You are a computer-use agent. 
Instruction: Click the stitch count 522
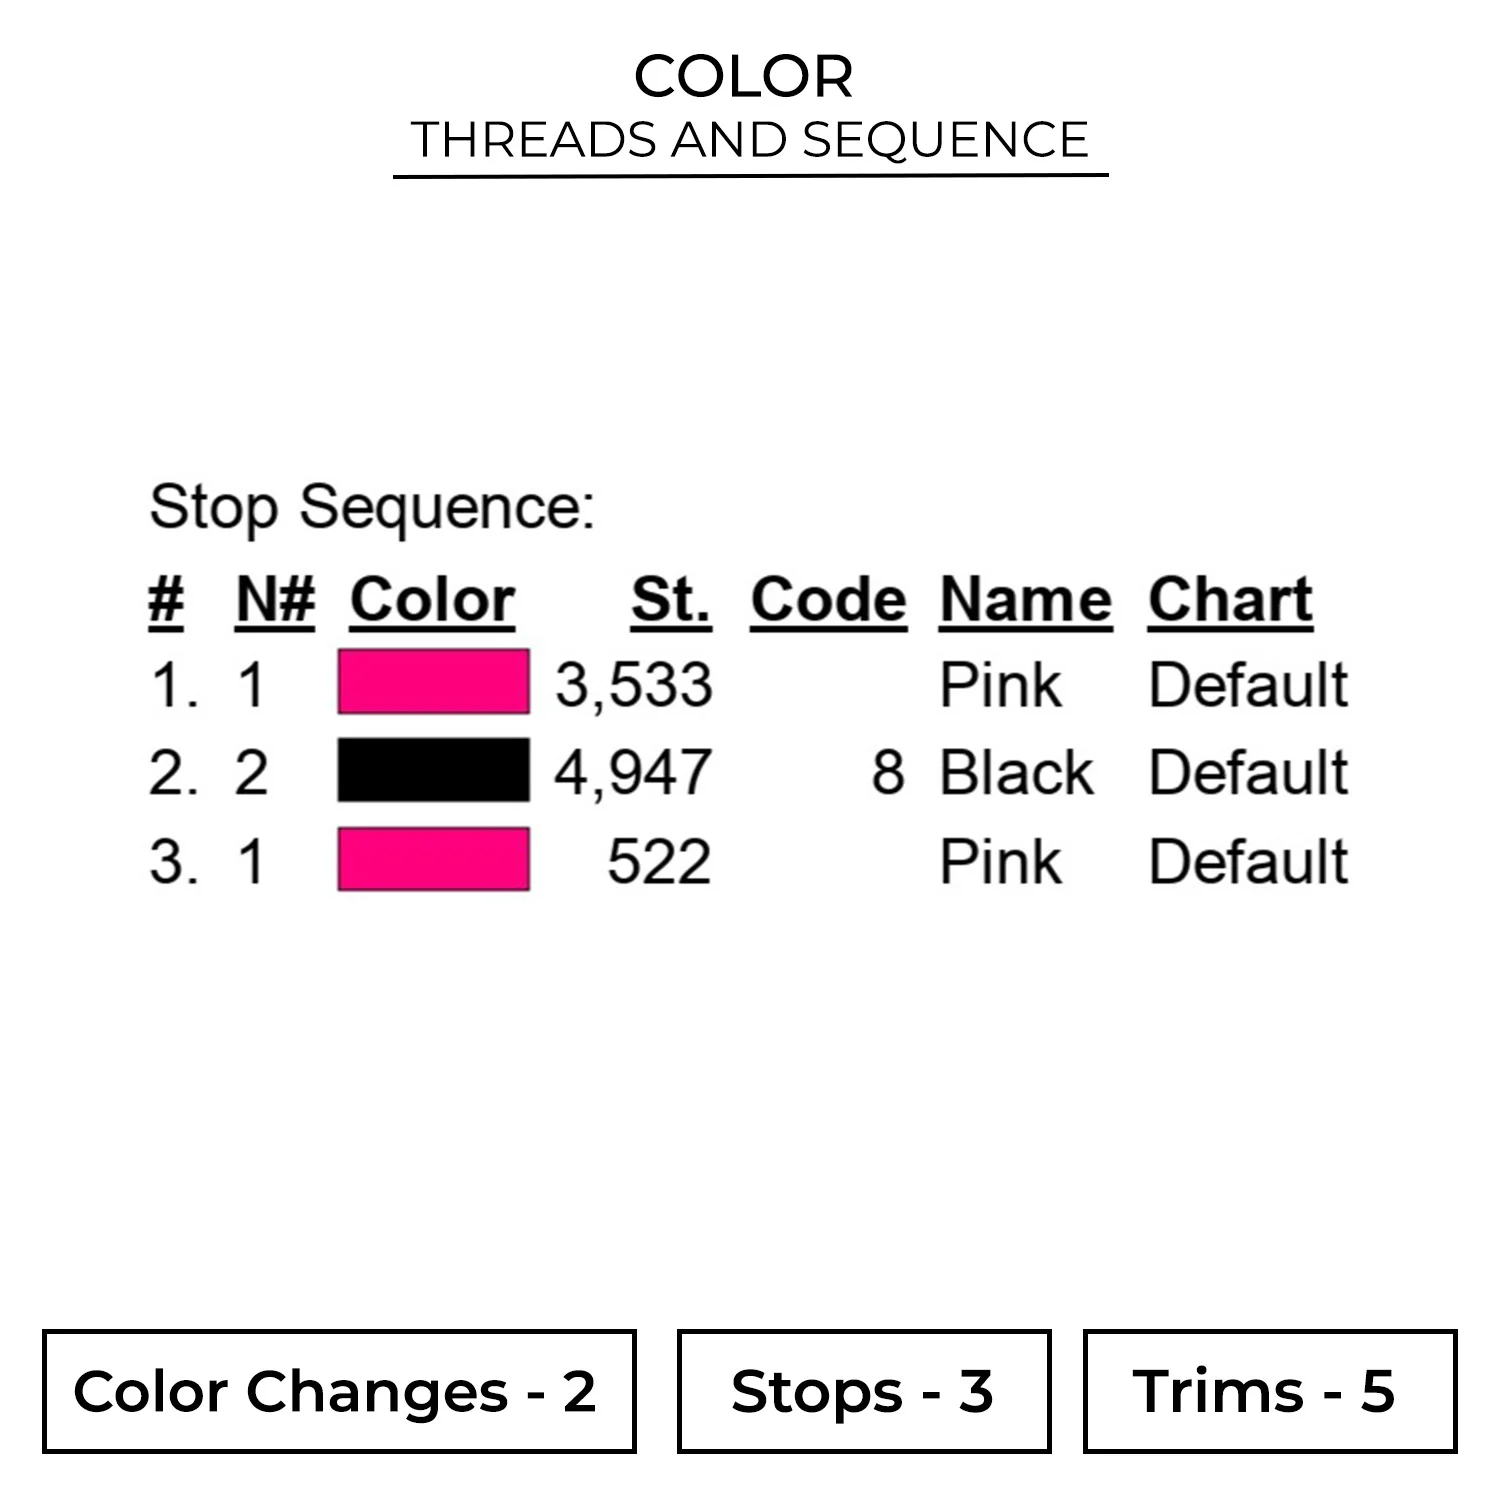pos(659,861)
